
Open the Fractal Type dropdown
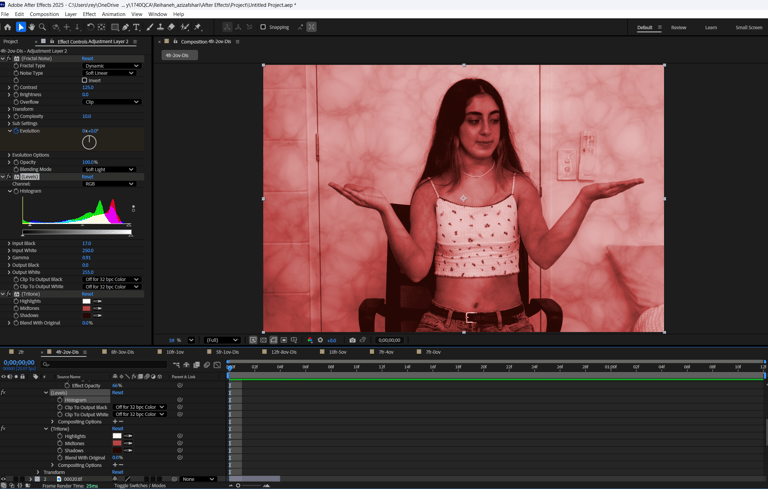112,66
